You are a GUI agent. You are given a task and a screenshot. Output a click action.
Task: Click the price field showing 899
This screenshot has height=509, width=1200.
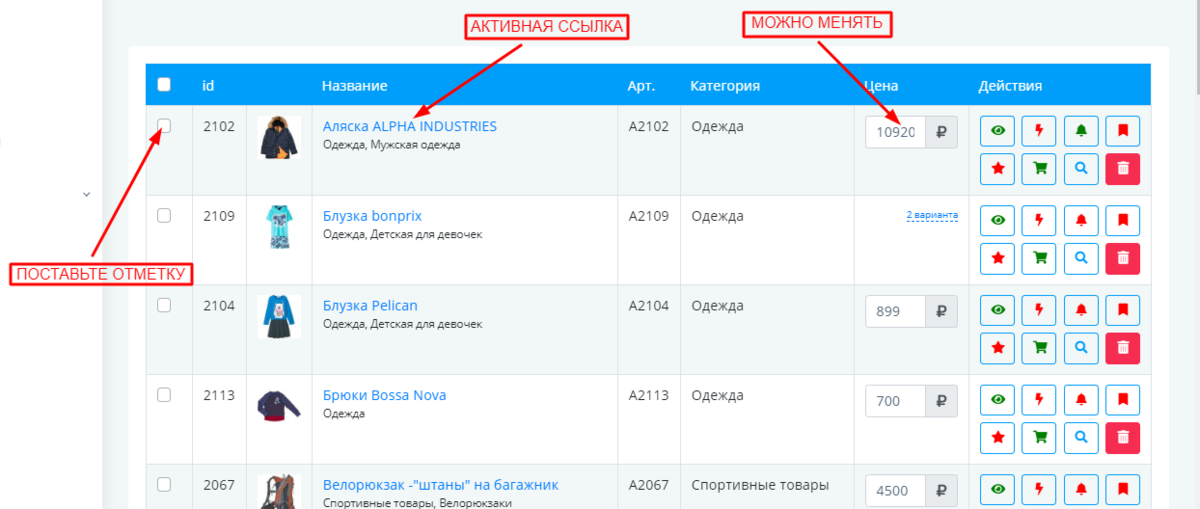tap(896, 311)
